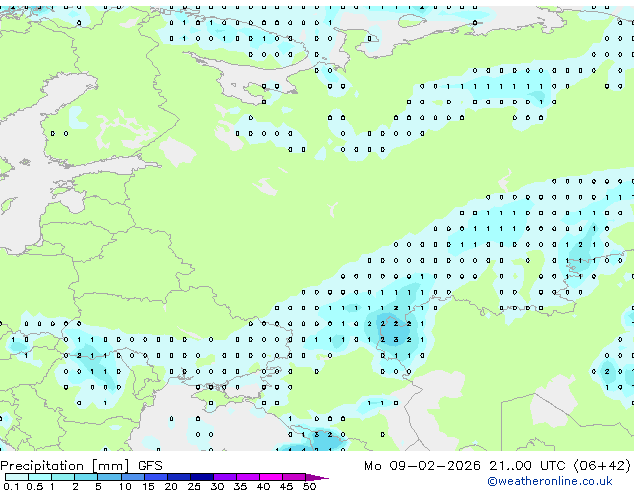
Task: Choose the dark blue swatch between 20 and 25
Action: [x=179, y=477]
